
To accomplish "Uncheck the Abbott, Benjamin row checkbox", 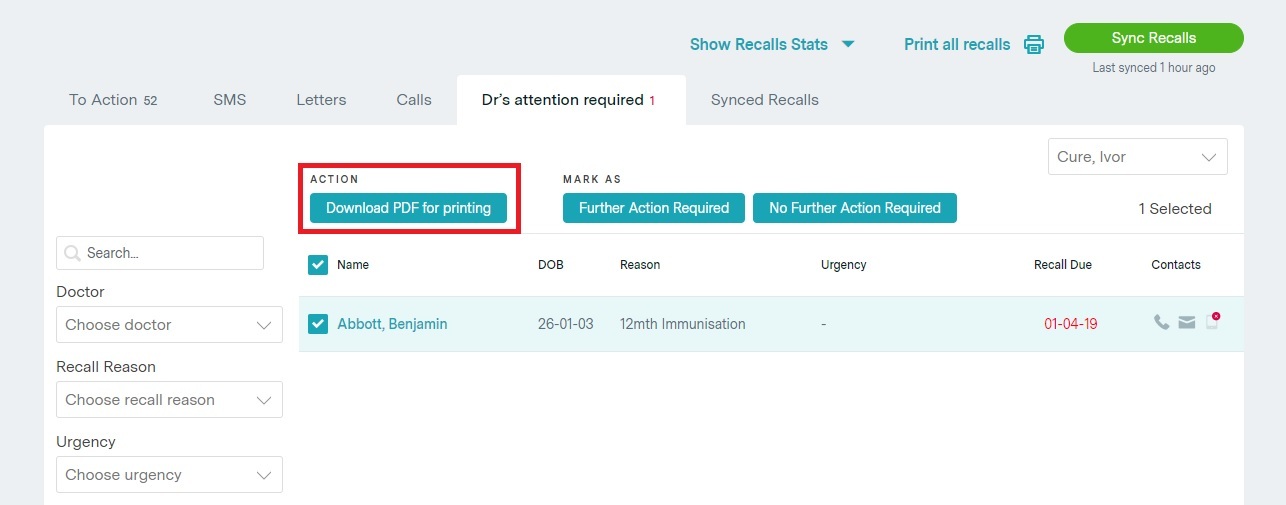I will click(x=318, y=324).
